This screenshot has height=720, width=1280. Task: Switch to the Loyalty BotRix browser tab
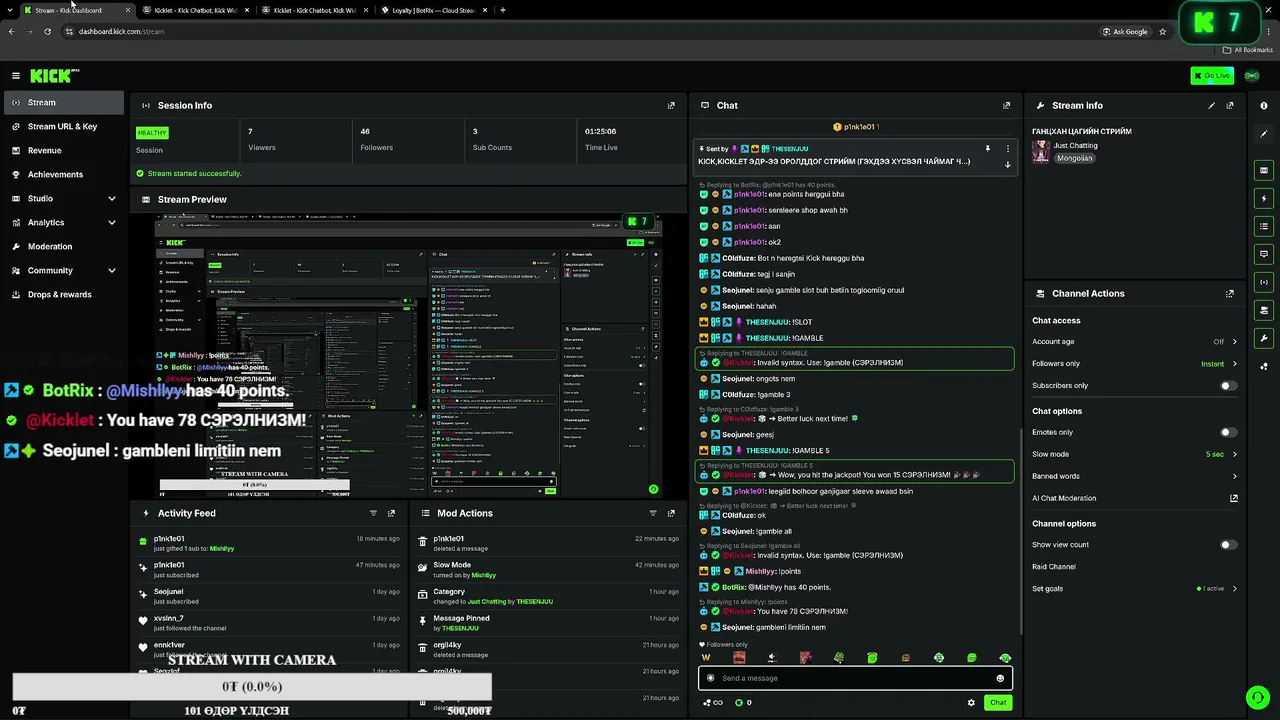pos(433,10)
